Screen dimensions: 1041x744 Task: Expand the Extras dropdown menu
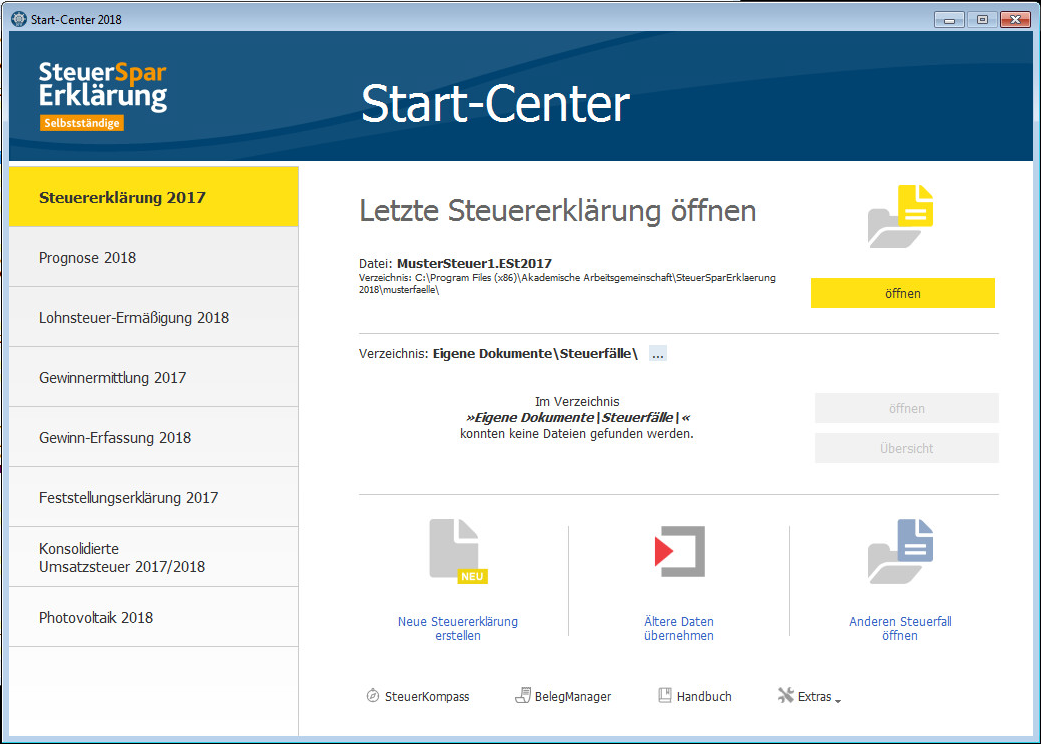[x=819, y=697]
